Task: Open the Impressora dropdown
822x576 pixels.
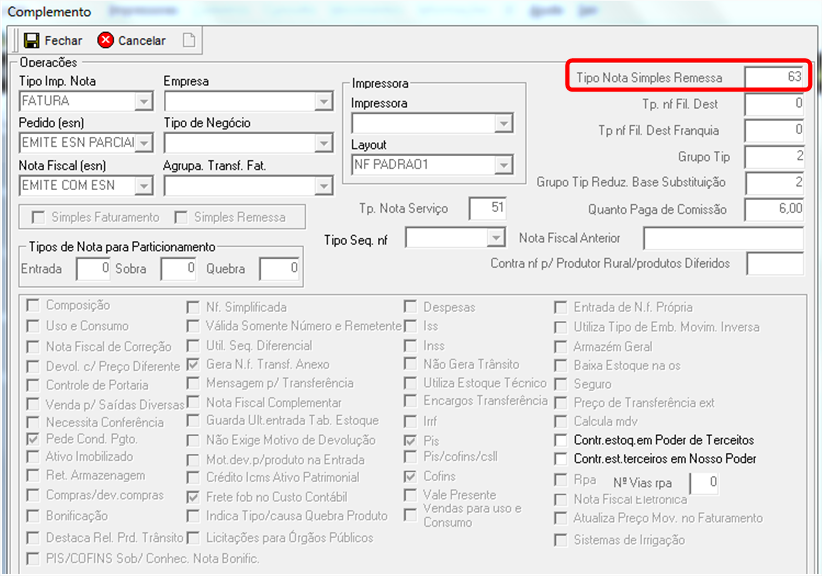Action: point(503,123)
